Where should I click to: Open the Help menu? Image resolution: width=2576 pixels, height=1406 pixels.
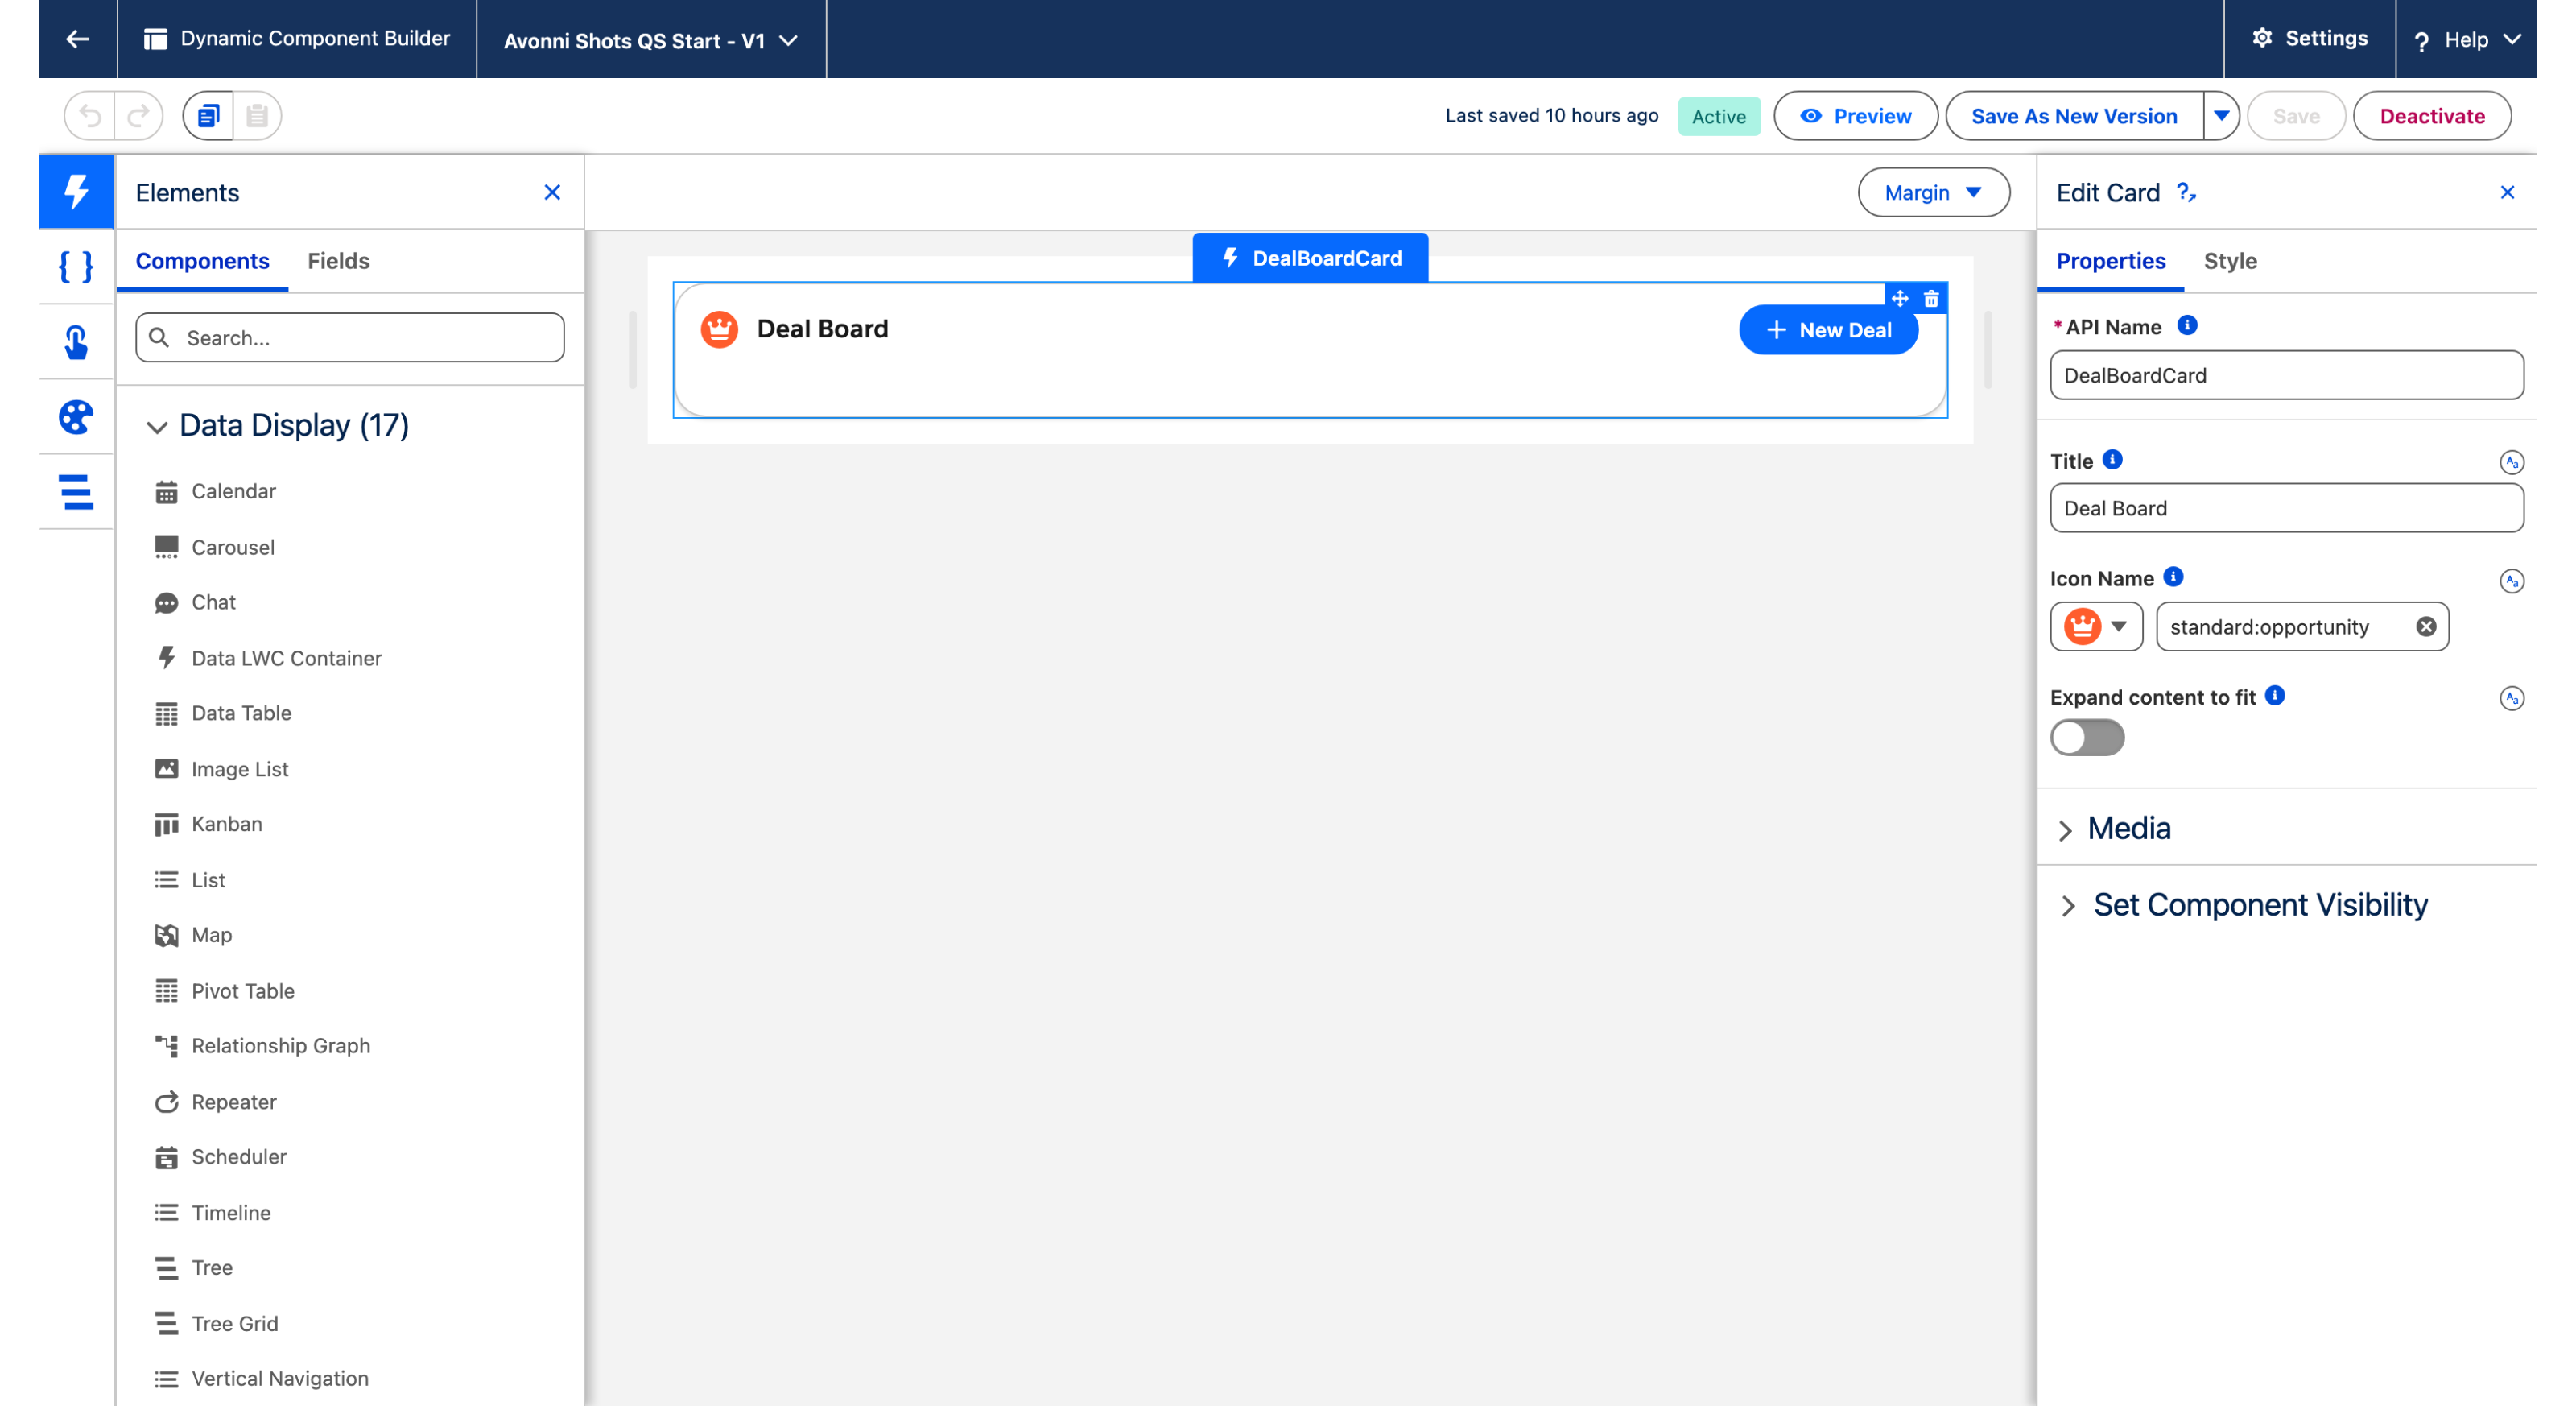pyautogui.click(x=2467, y=40)
